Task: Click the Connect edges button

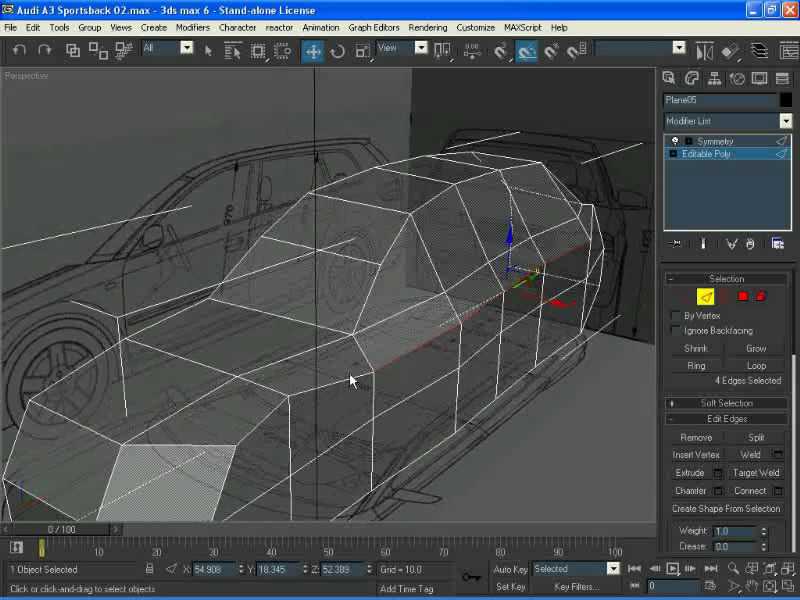Action: 750,491
